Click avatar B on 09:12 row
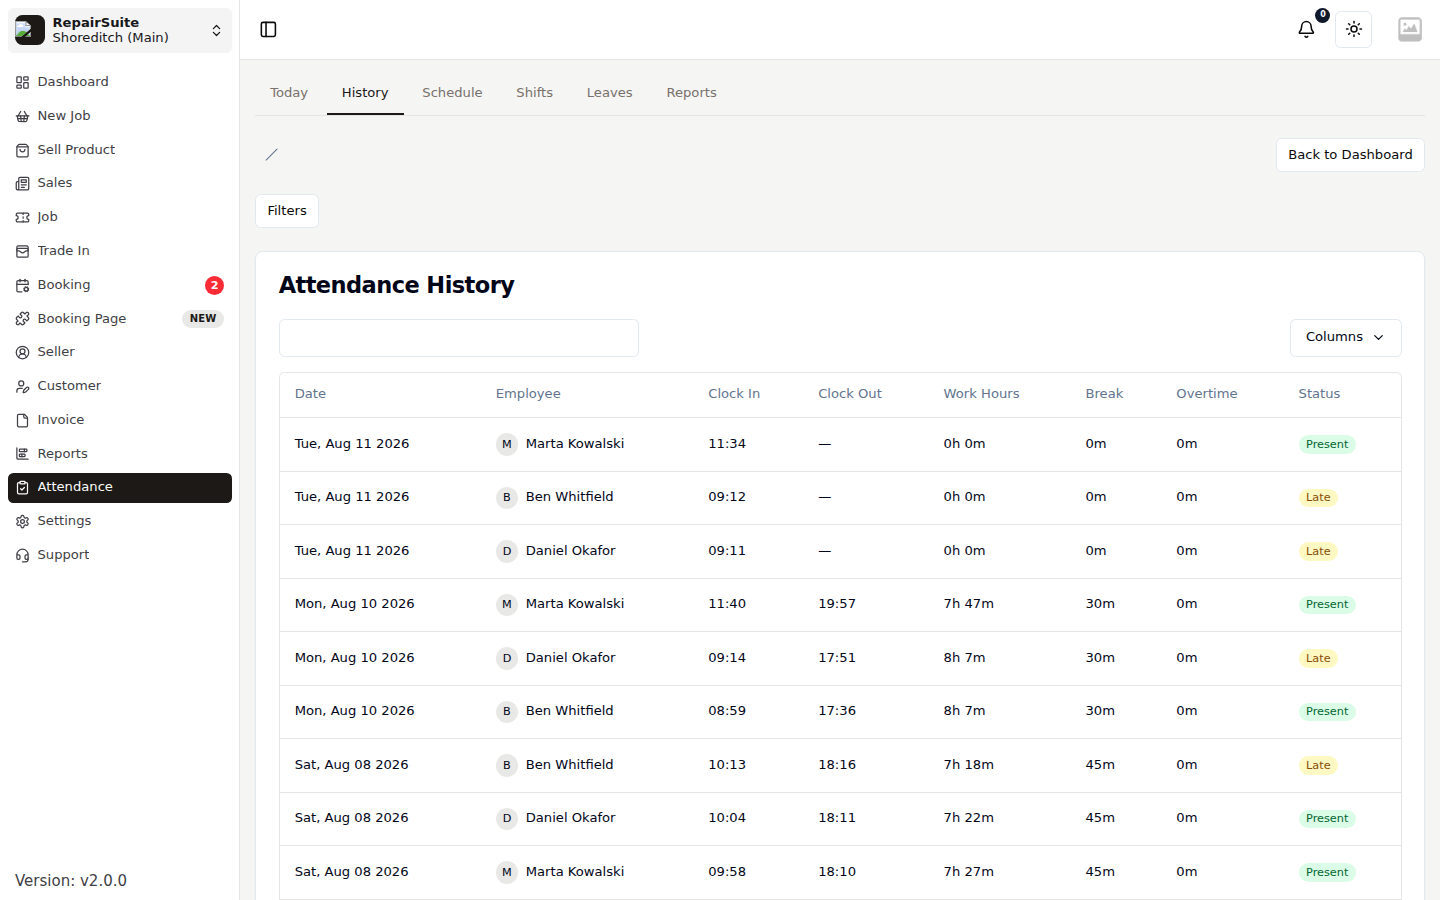1440x900 pixels. tap(507, 497)
